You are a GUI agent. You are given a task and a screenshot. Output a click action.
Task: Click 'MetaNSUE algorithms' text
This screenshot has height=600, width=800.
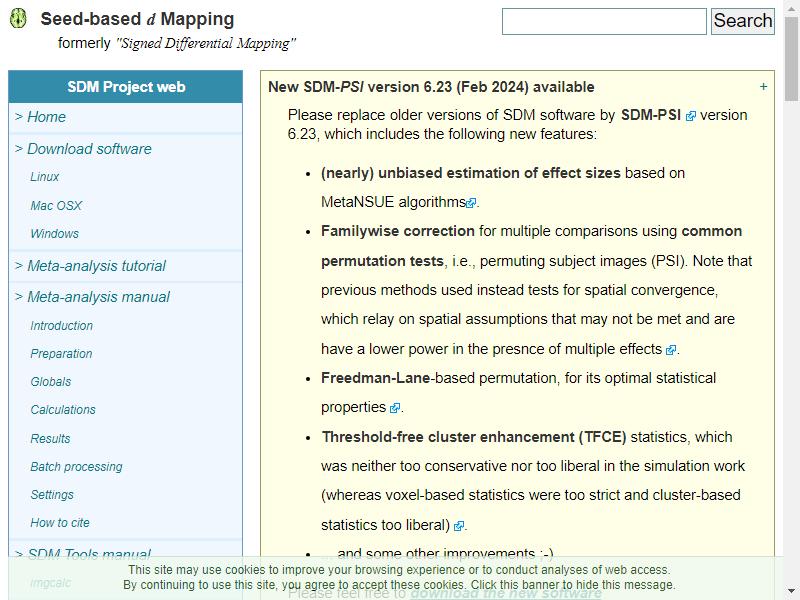tap(393, 202)
